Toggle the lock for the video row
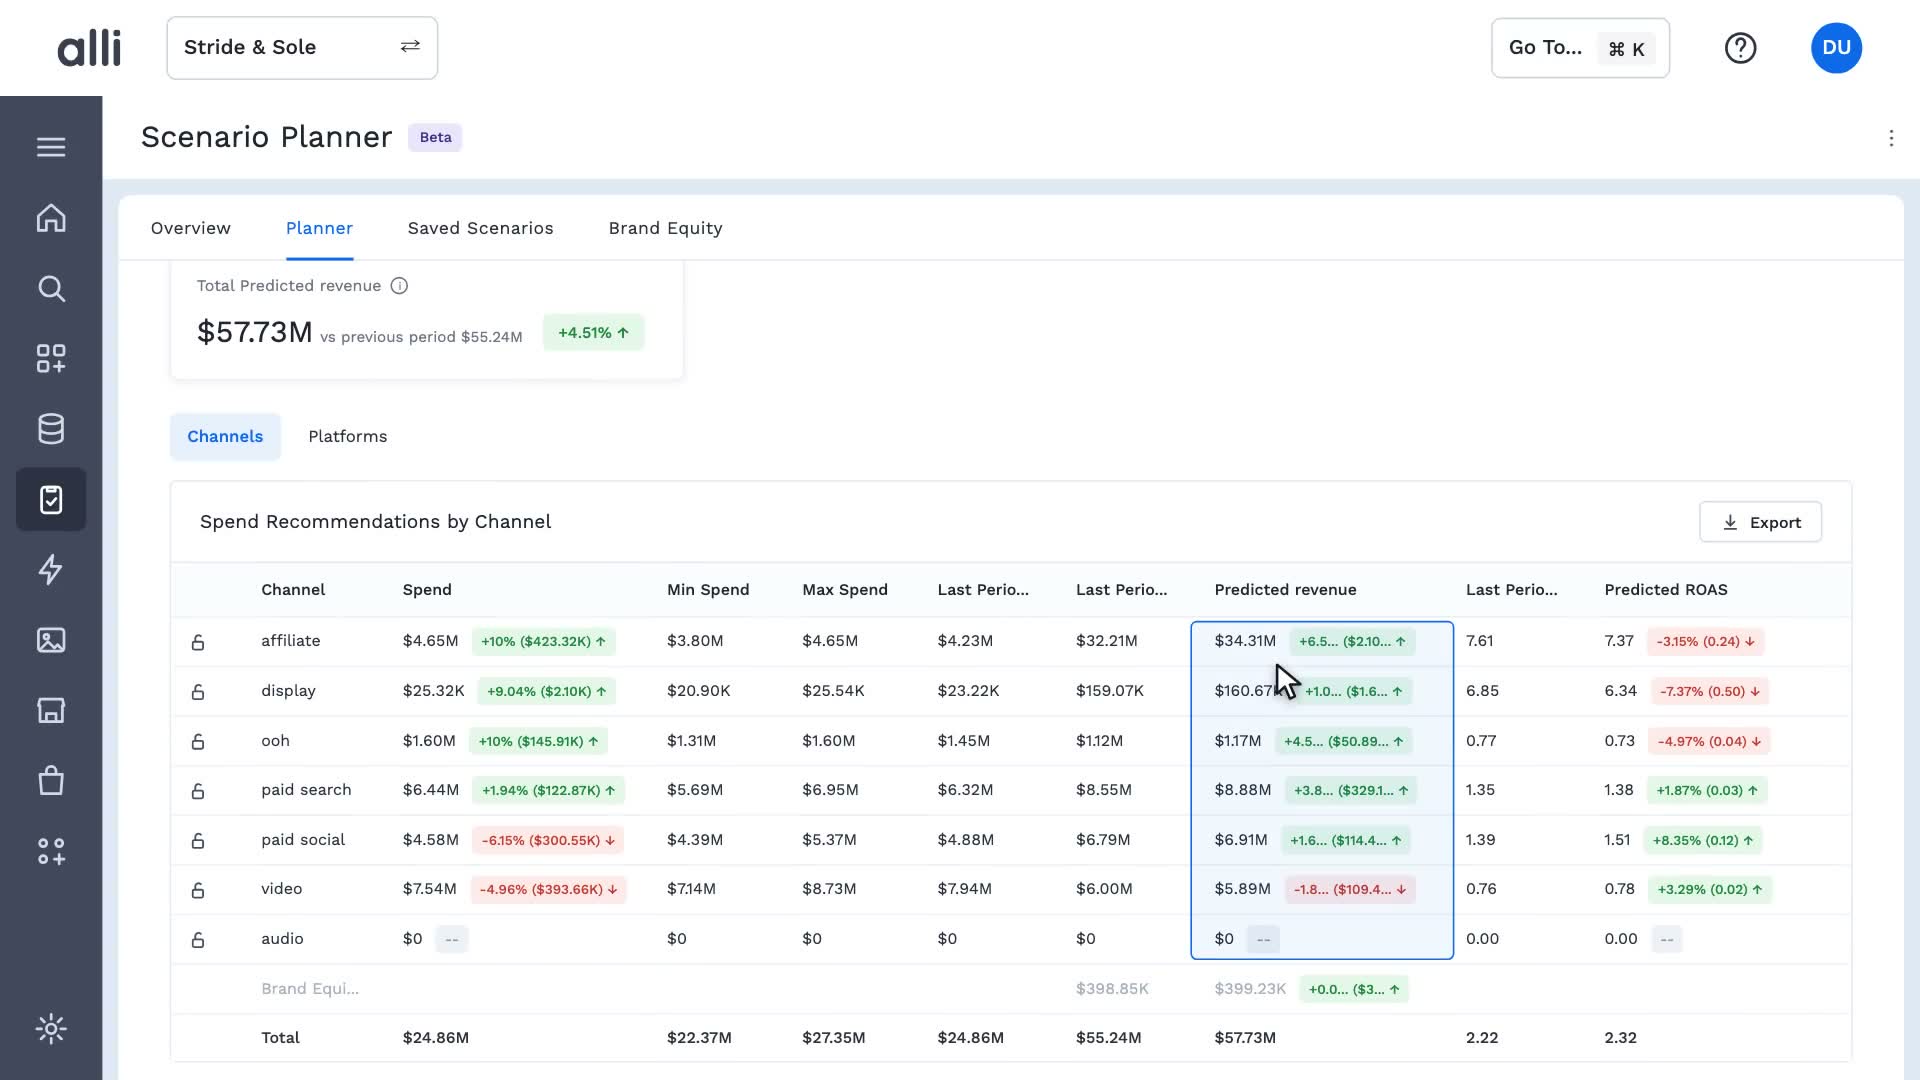1920x1080 pixels. point(198,890)
